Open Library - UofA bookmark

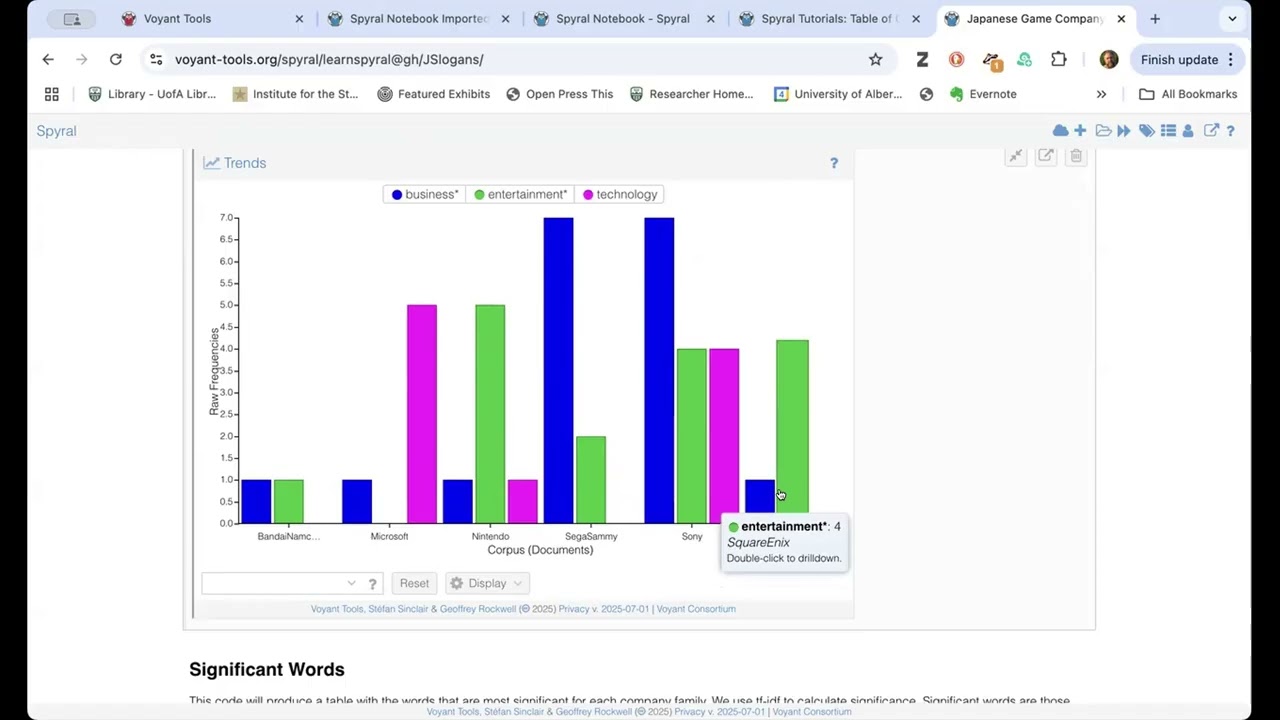(x=152, y=94)
